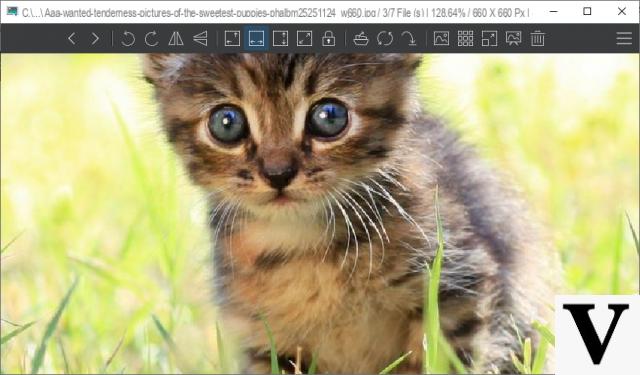
Task: Delete the current image with trash icon
Action: tap(538, 39)
